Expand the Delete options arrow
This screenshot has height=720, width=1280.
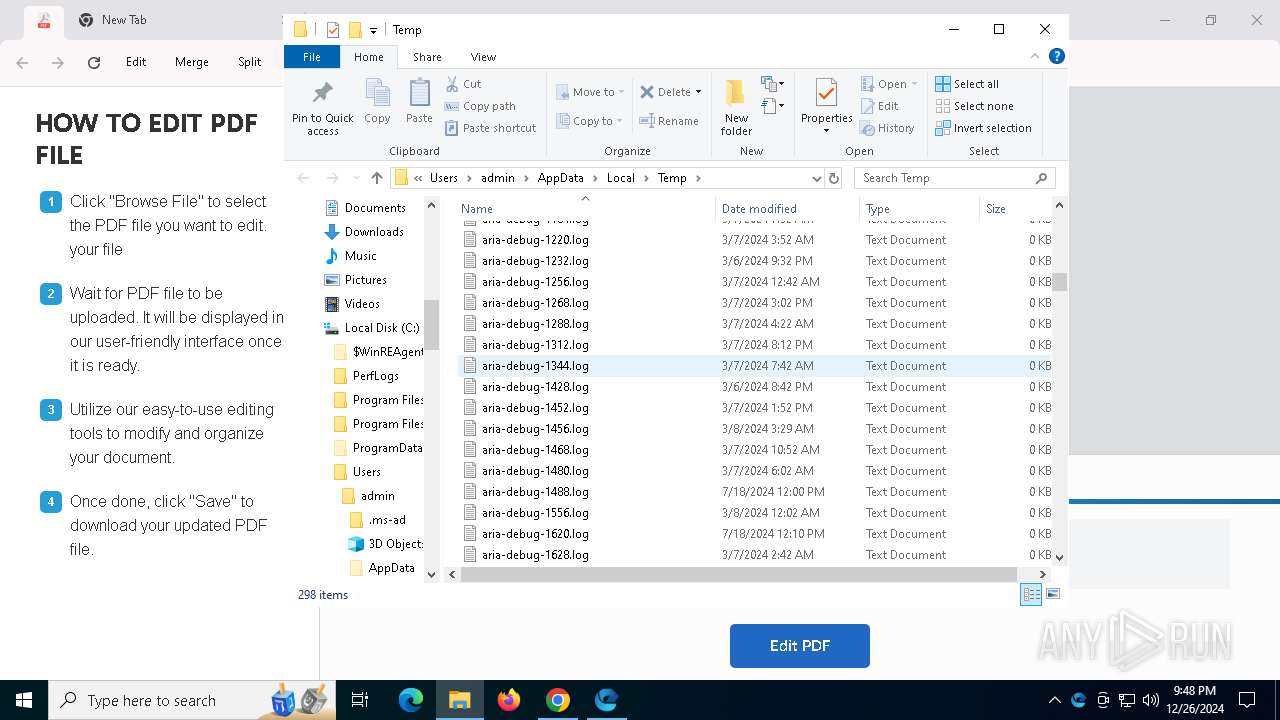coord(698,92)
